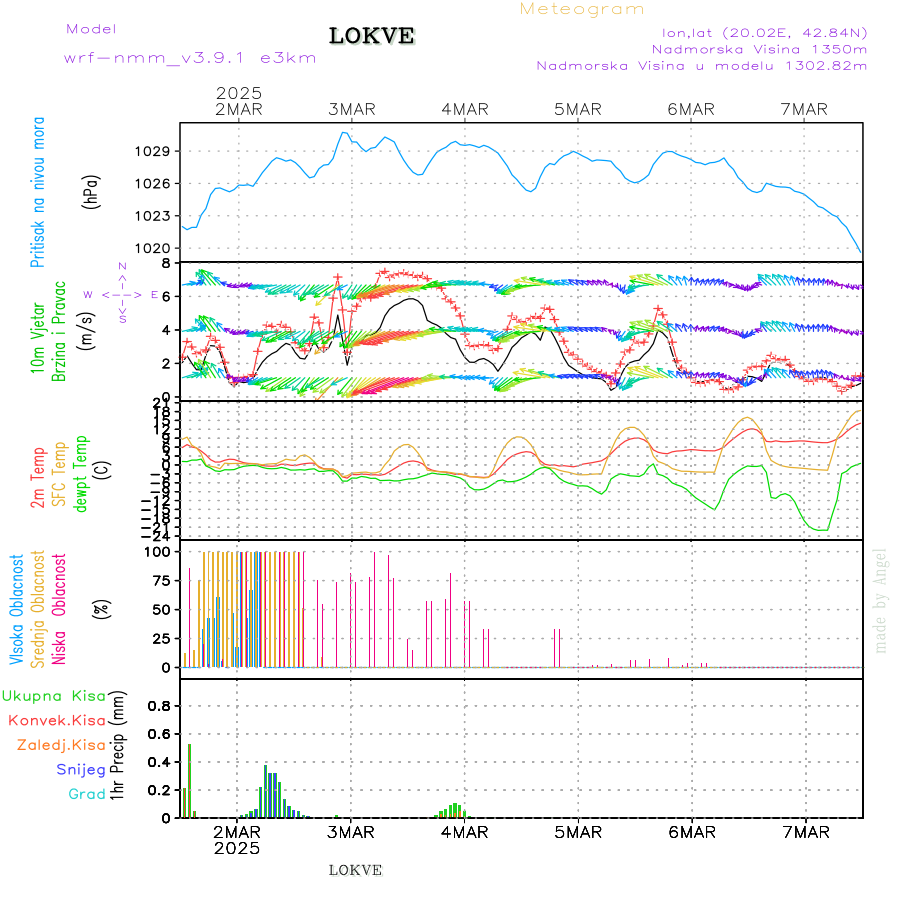Click the Pritisak na nivou mora axis label
The height and width of the screenshot is (900, 900).
pyautogui.click(x=39, y=191)
